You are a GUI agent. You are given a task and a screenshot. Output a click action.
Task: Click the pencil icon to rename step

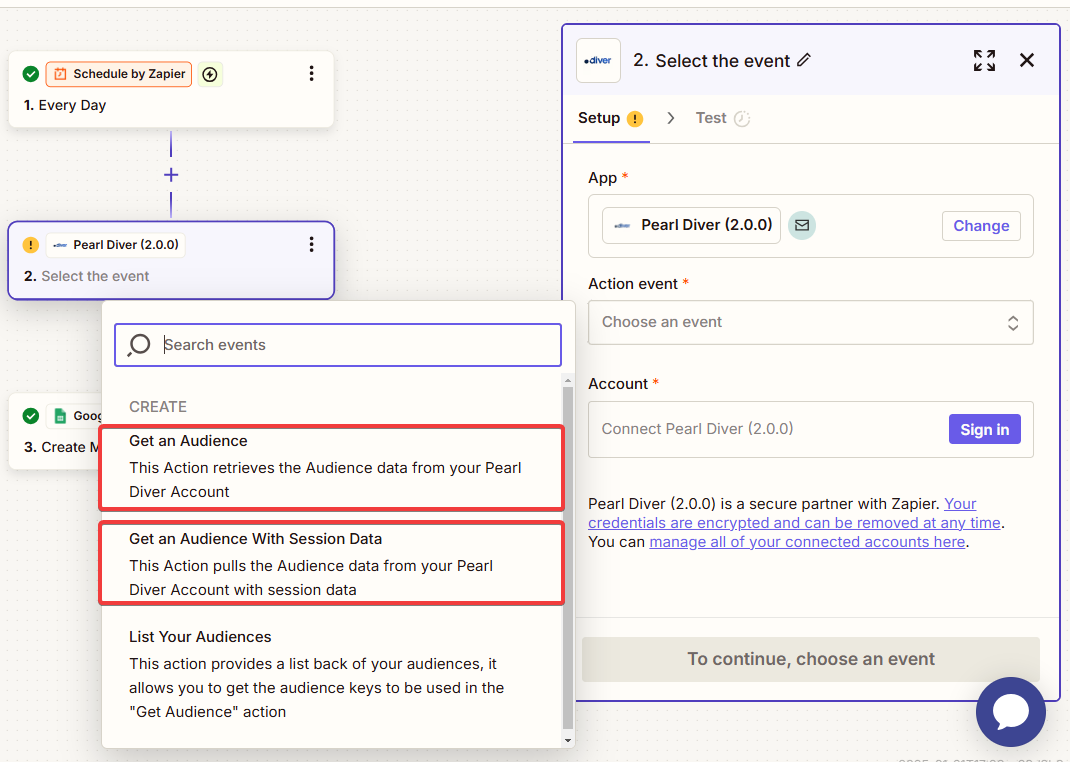tap(803, 61)
